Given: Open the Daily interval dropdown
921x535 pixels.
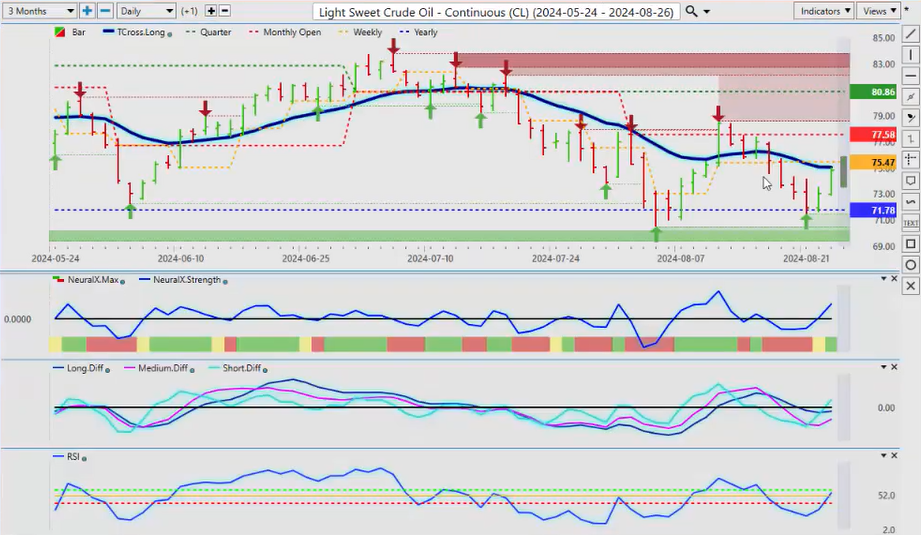Looking at the screenshot, I should point(146,11).
